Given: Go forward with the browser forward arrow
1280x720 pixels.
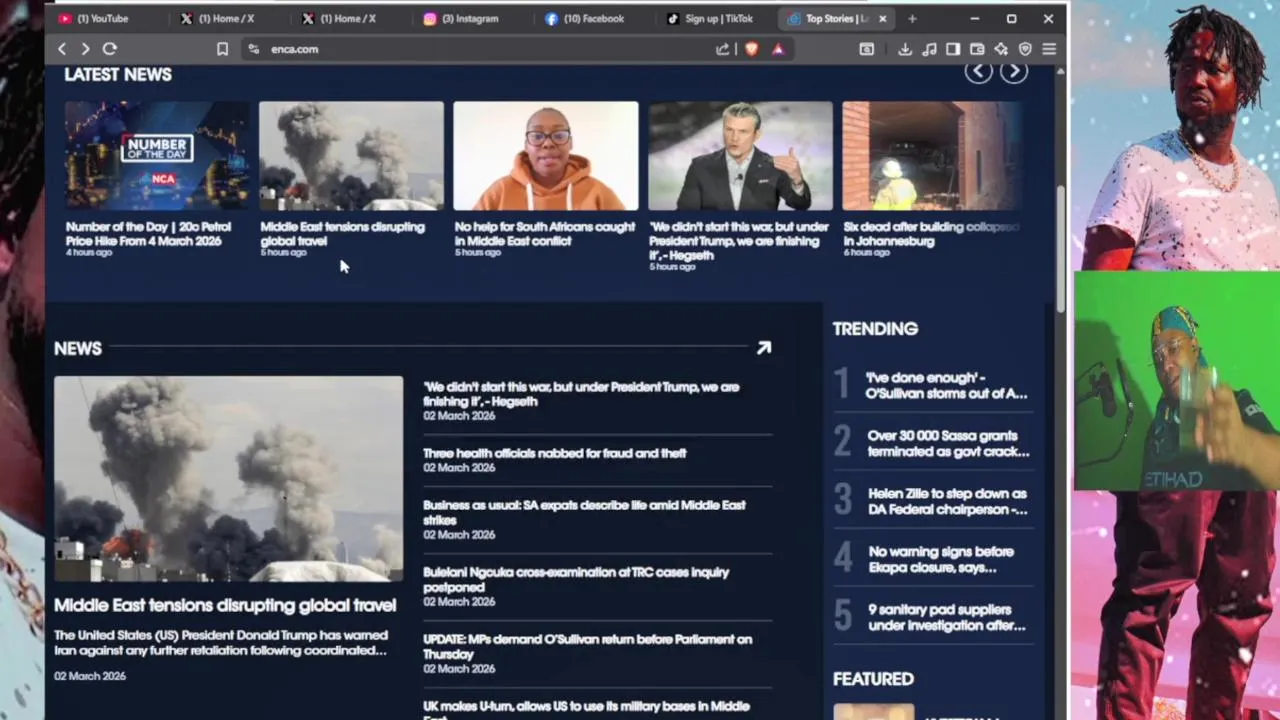Looking at the screenshot, I should (x=85, y=49).
